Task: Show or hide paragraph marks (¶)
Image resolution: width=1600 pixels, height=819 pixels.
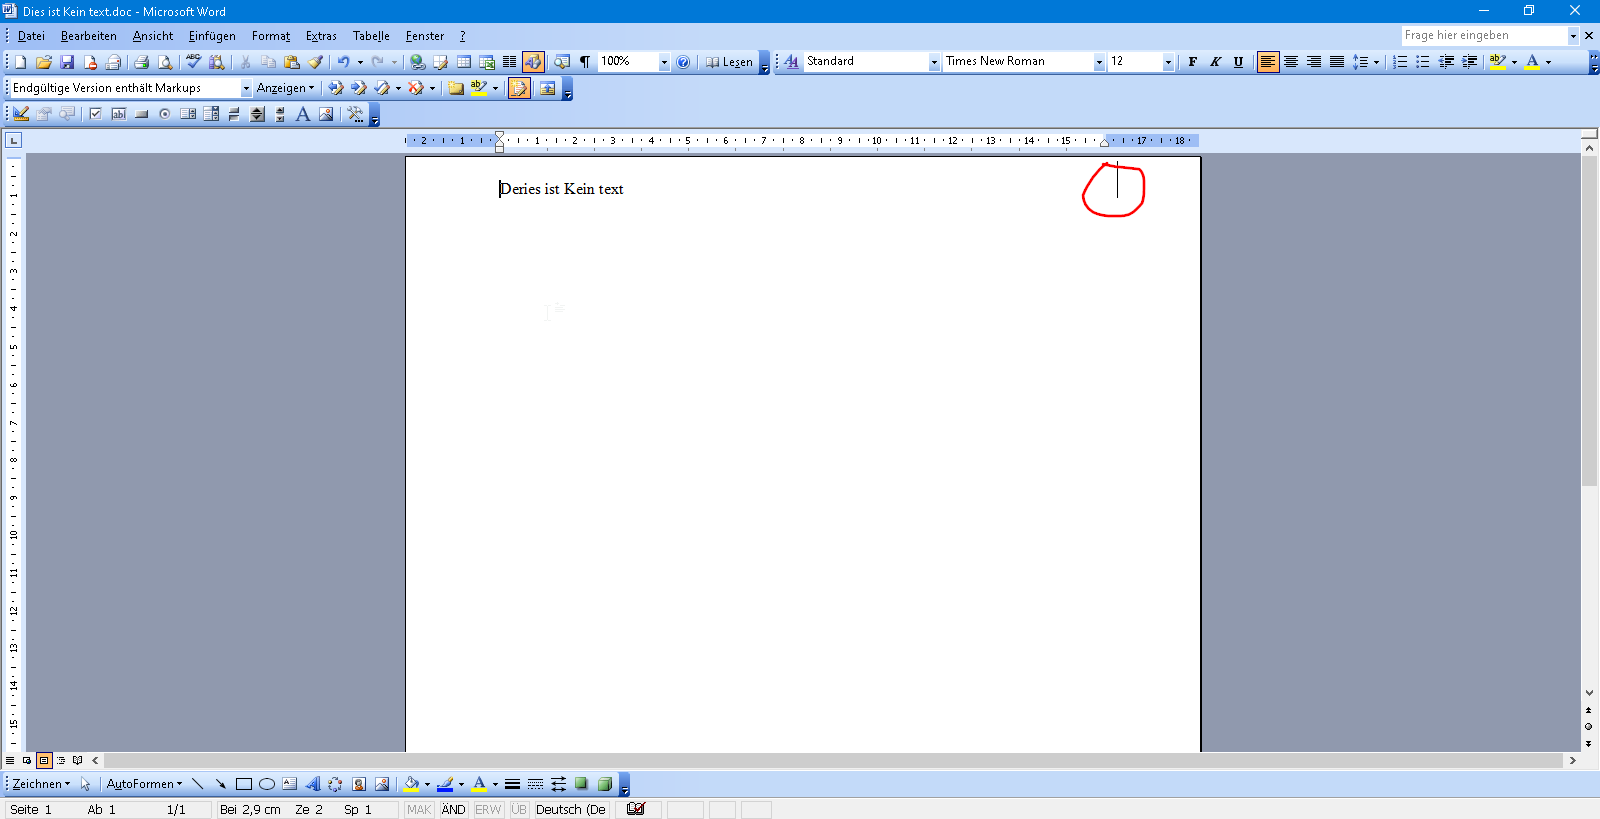Action: (585, 62)
